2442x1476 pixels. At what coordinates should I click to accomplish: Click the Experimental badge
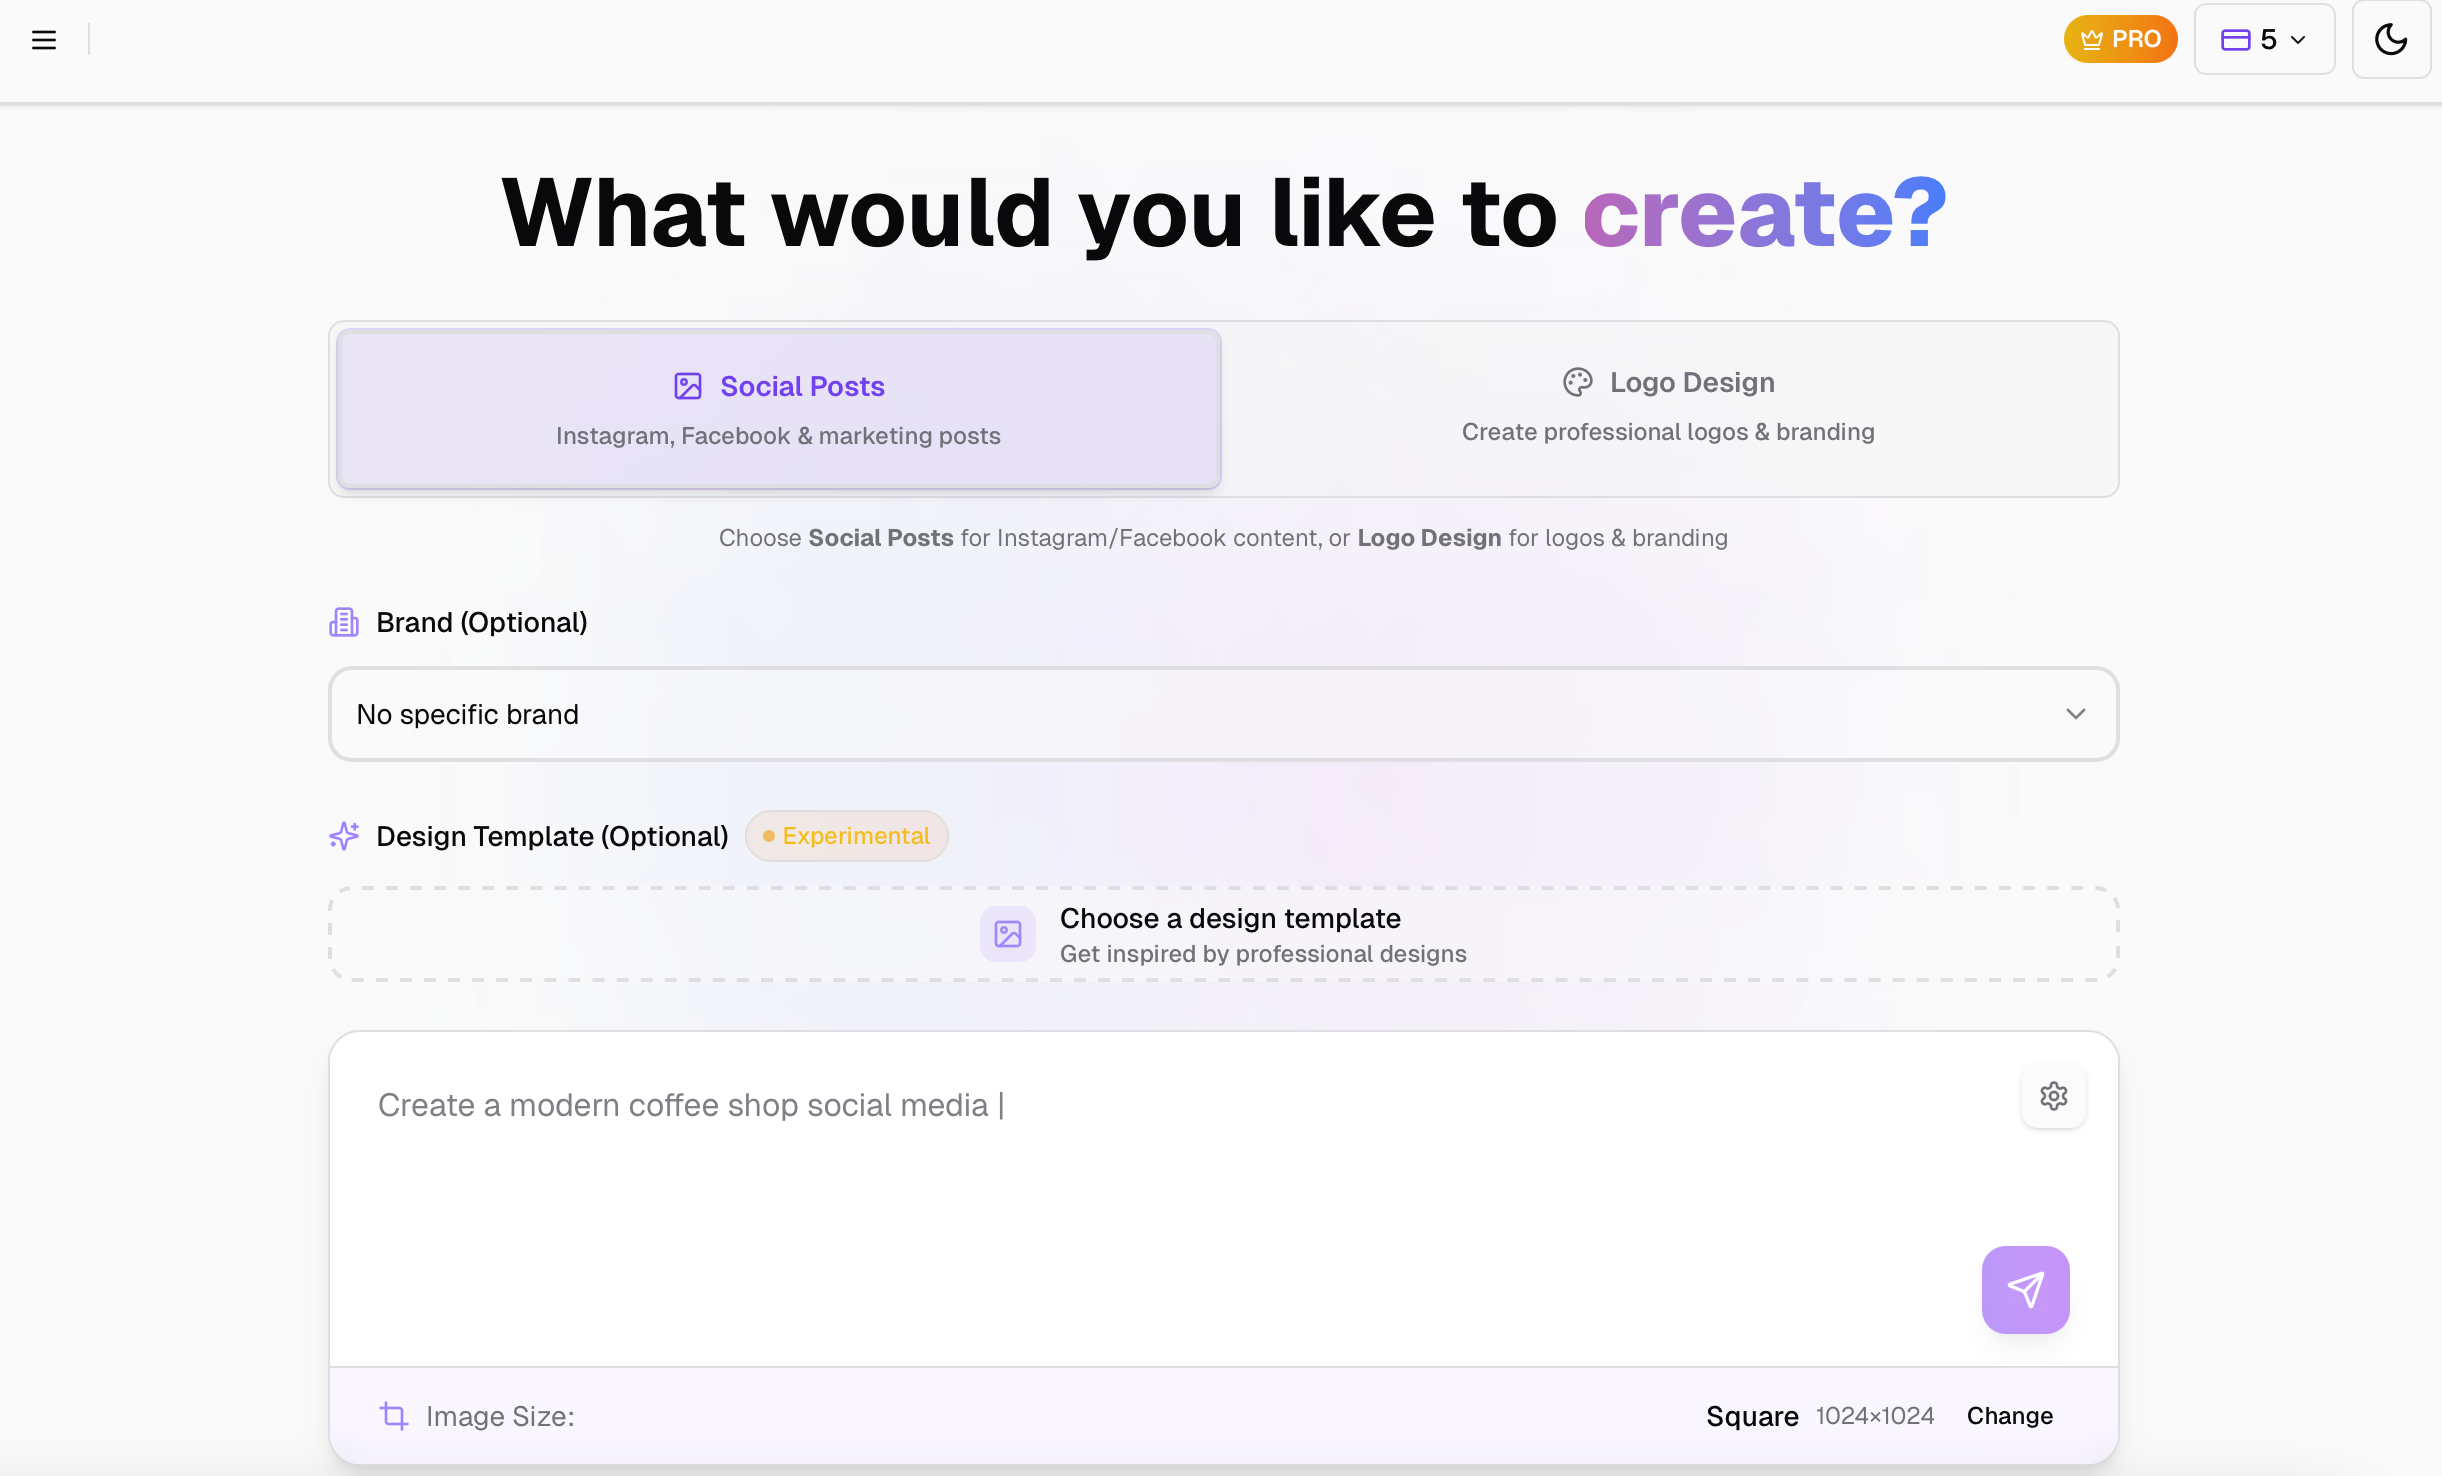pos(846,836)
